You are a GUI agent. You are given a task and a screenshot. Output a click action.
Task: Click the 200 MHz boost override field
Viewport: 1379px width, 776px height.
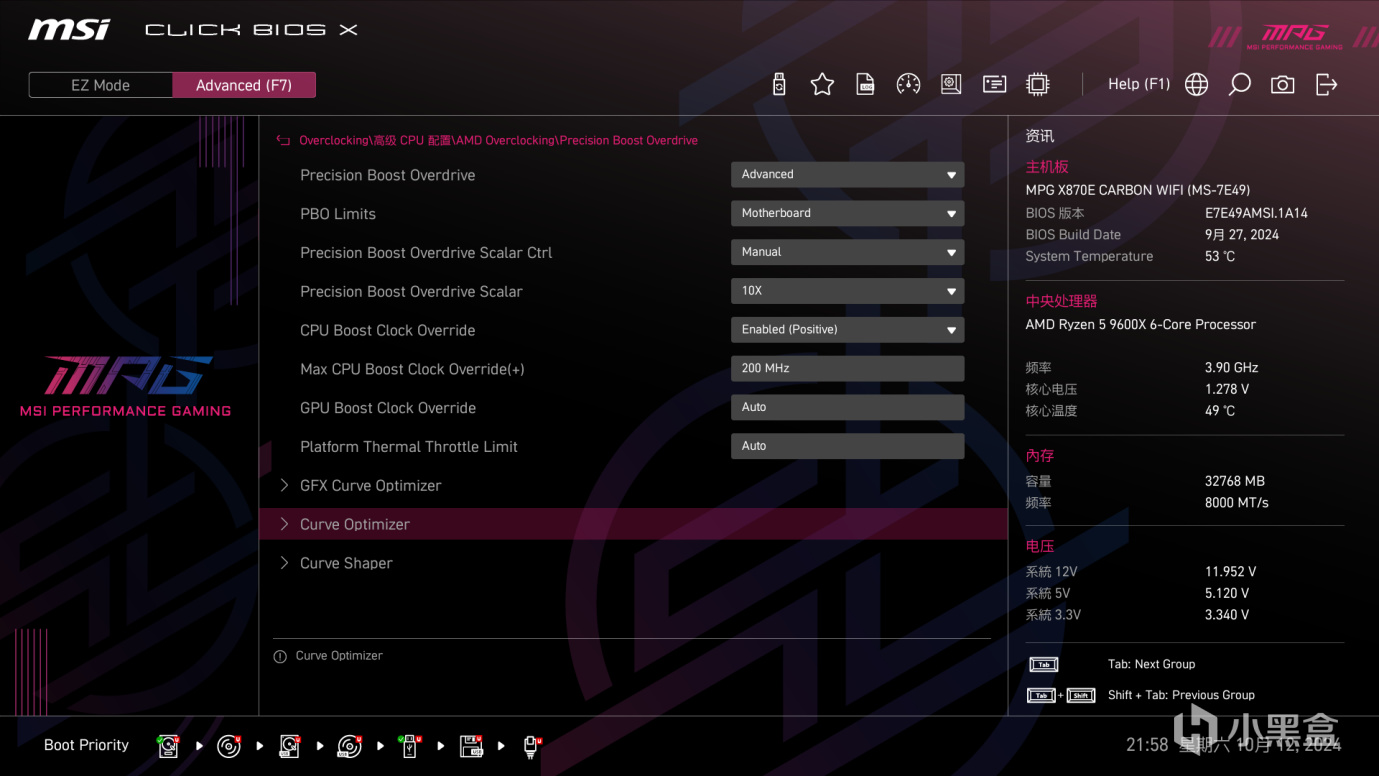847,369
